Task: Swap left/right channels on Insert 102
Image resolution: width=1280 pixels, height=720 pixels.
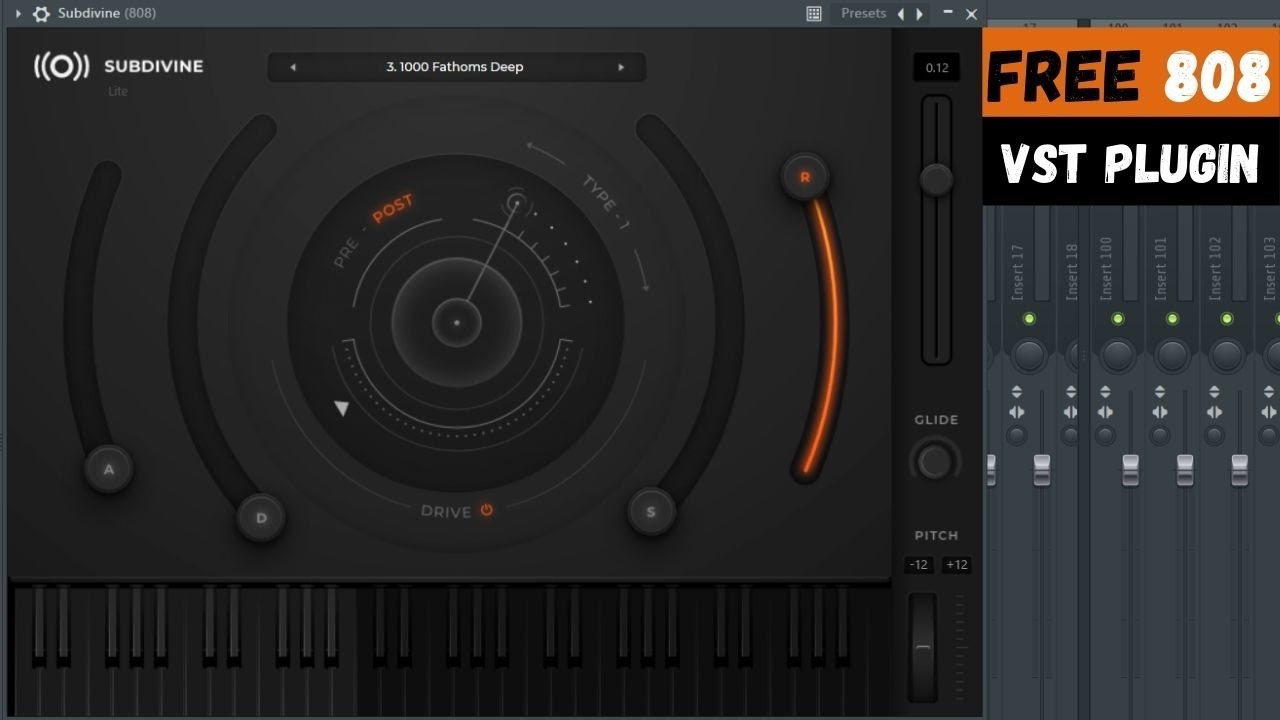Action: (x=1215, y=412)
